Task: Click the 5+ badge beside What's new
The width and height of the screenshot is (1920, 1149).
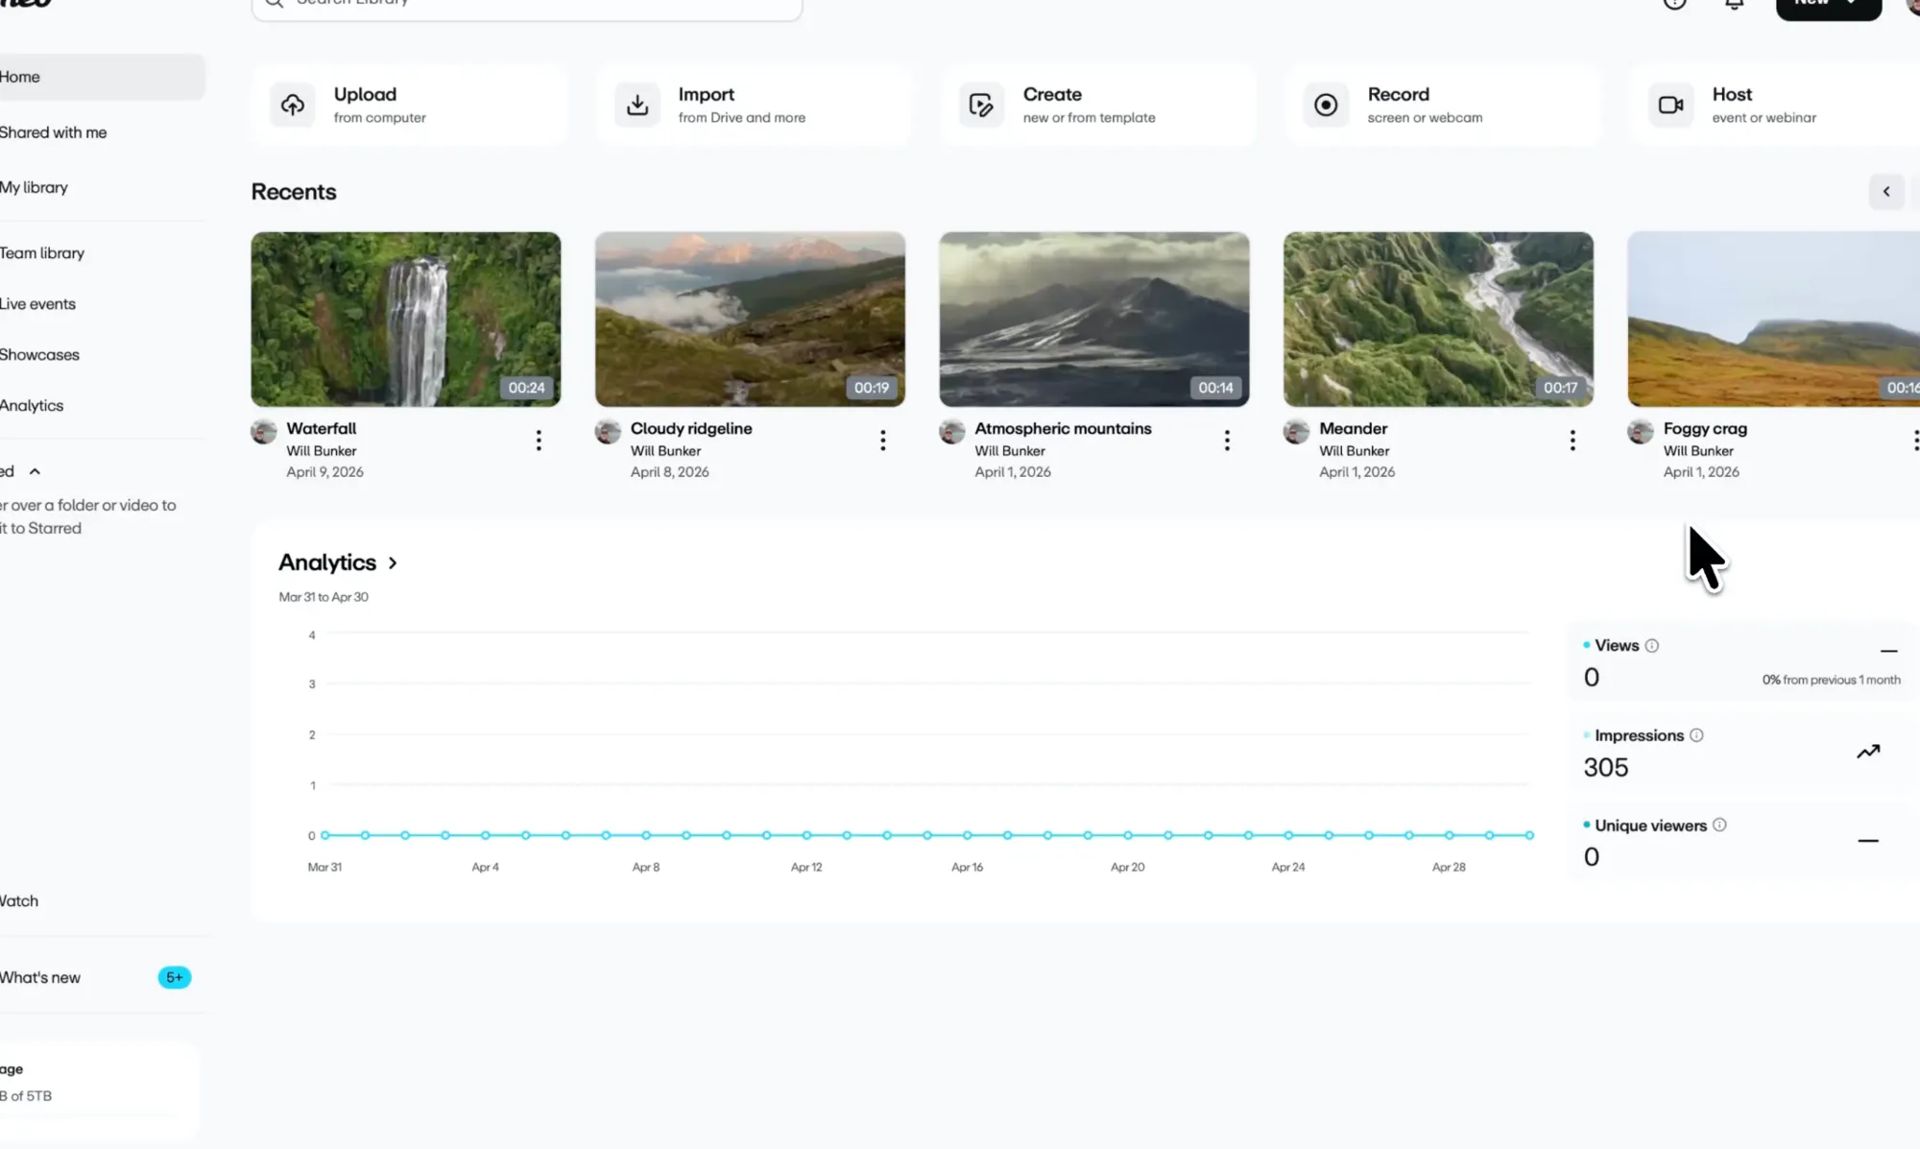Action: [174, 977]
